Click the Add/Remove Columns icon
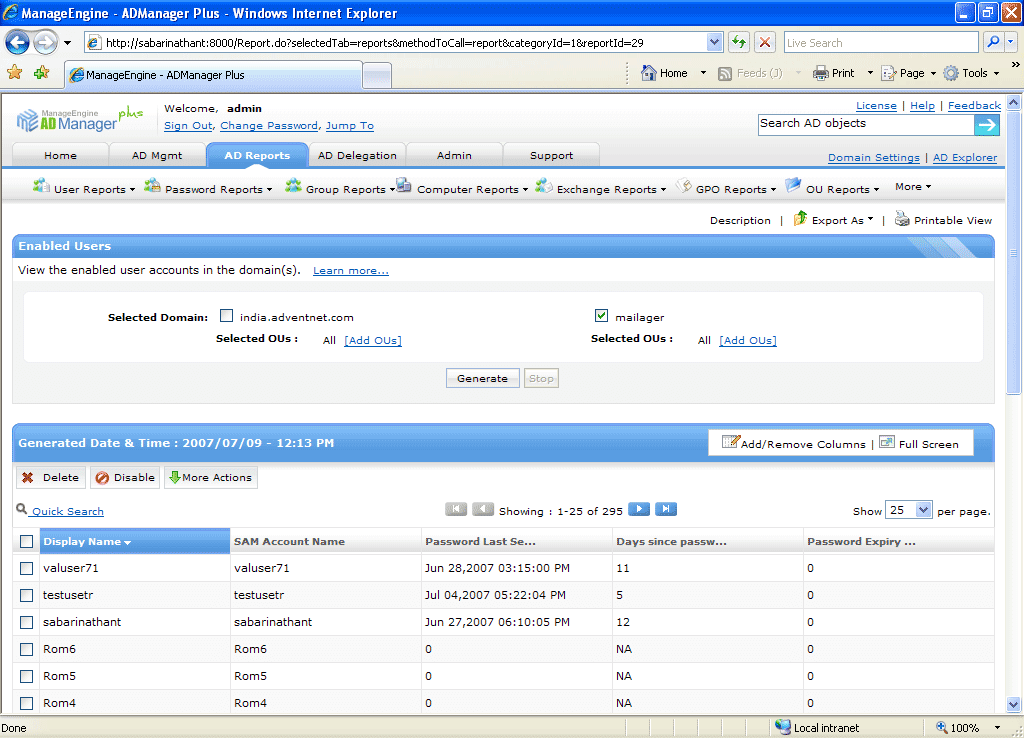The height and width of the screenshot is (738, 1024). (730, 442)
